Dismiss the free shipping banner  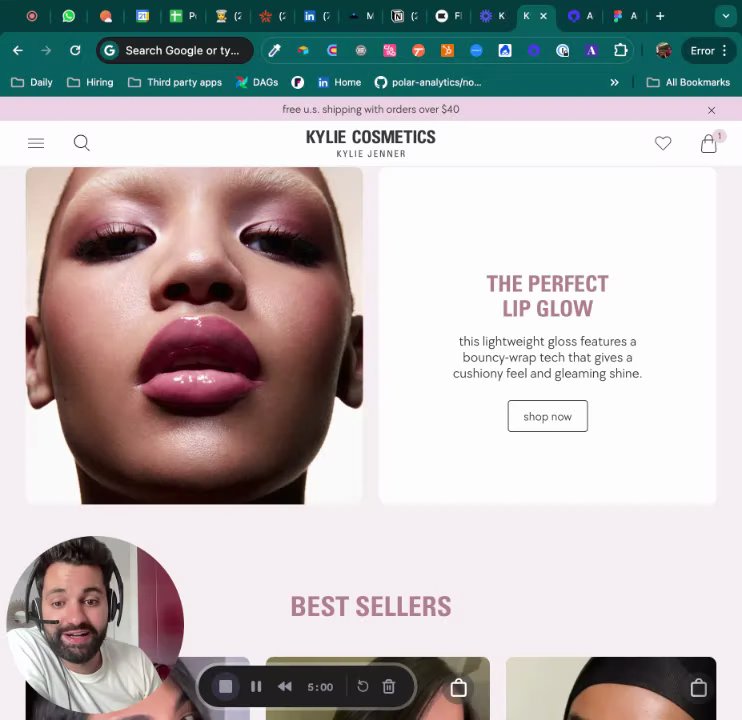[x=711, y=110]
